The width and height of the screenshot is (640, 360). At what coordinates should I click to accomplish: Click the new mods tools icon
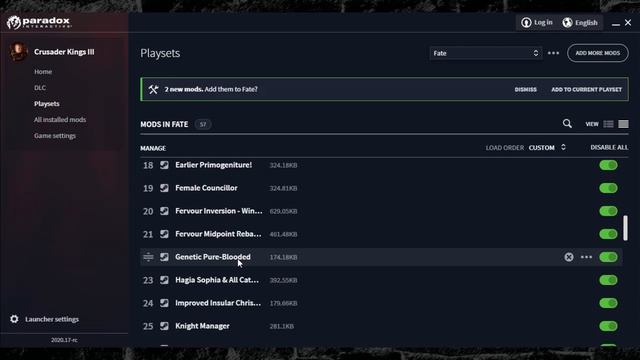pyautogui.click(x=153, y=89)
